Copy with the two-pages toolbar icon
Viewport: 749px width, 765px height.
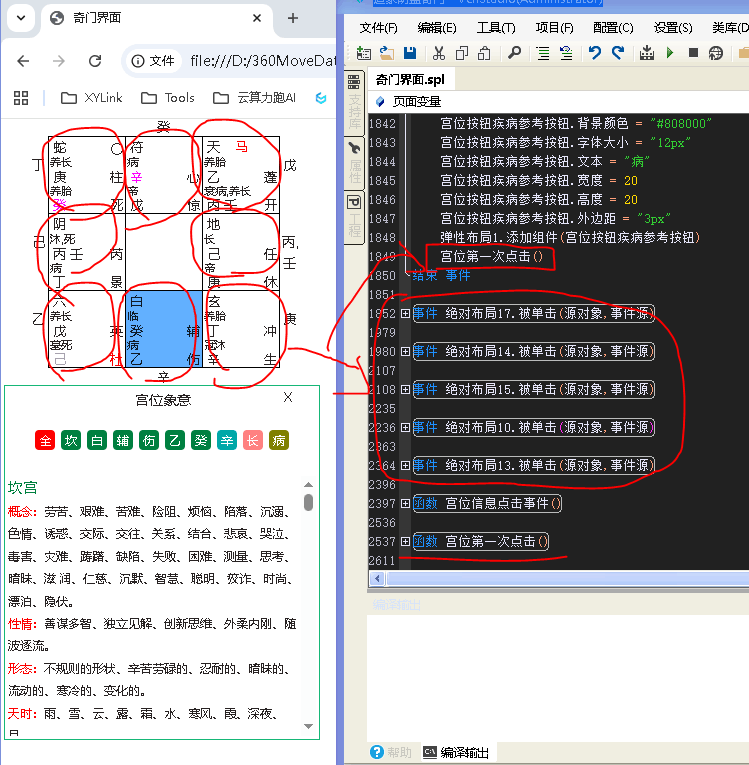[462, 53]
